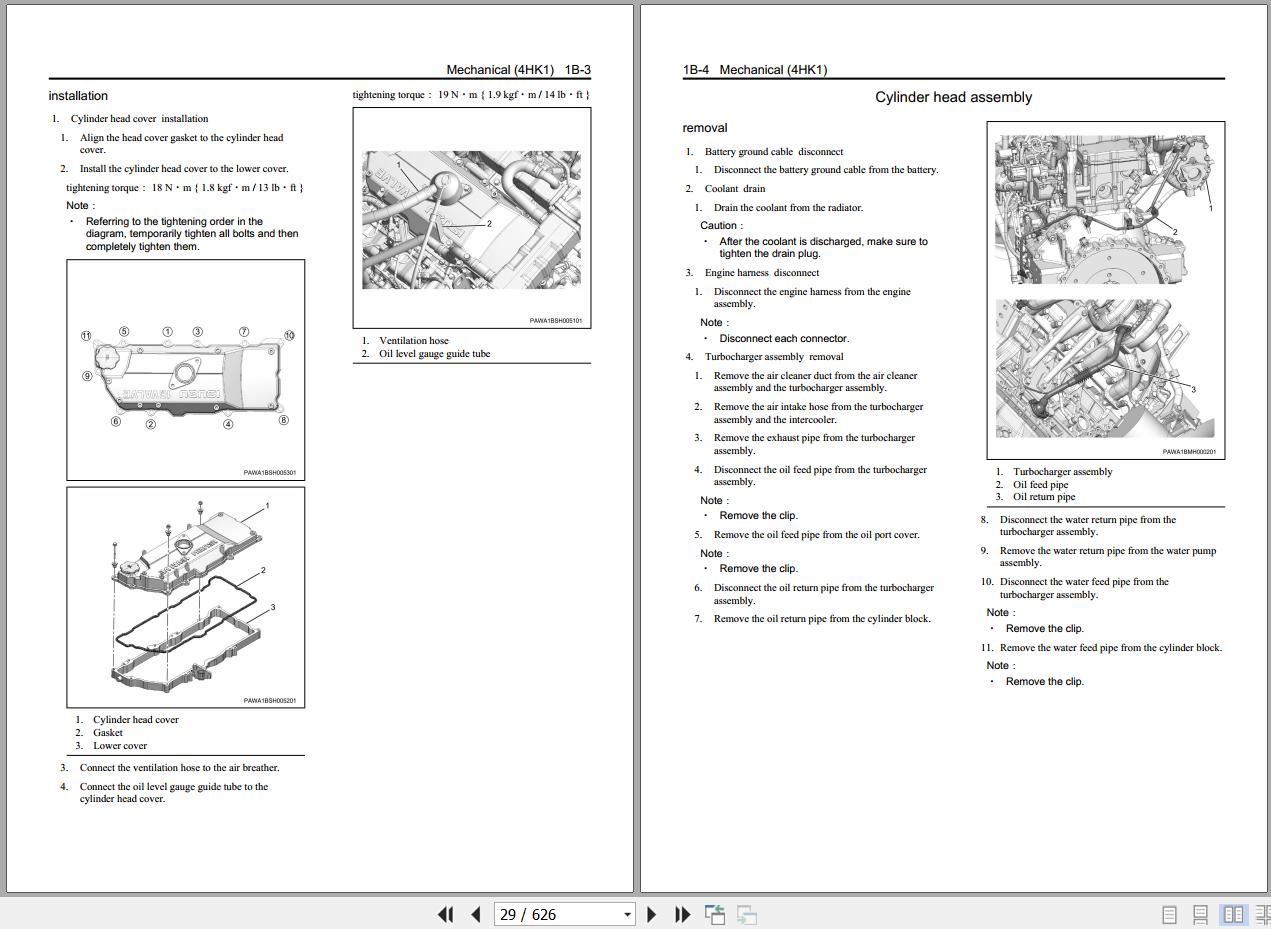Image resolution: width=1271 pixels, height=929 pixels.
Task: Click the tightening torque 19 N·m line
Action: click(x=471, y=95)
